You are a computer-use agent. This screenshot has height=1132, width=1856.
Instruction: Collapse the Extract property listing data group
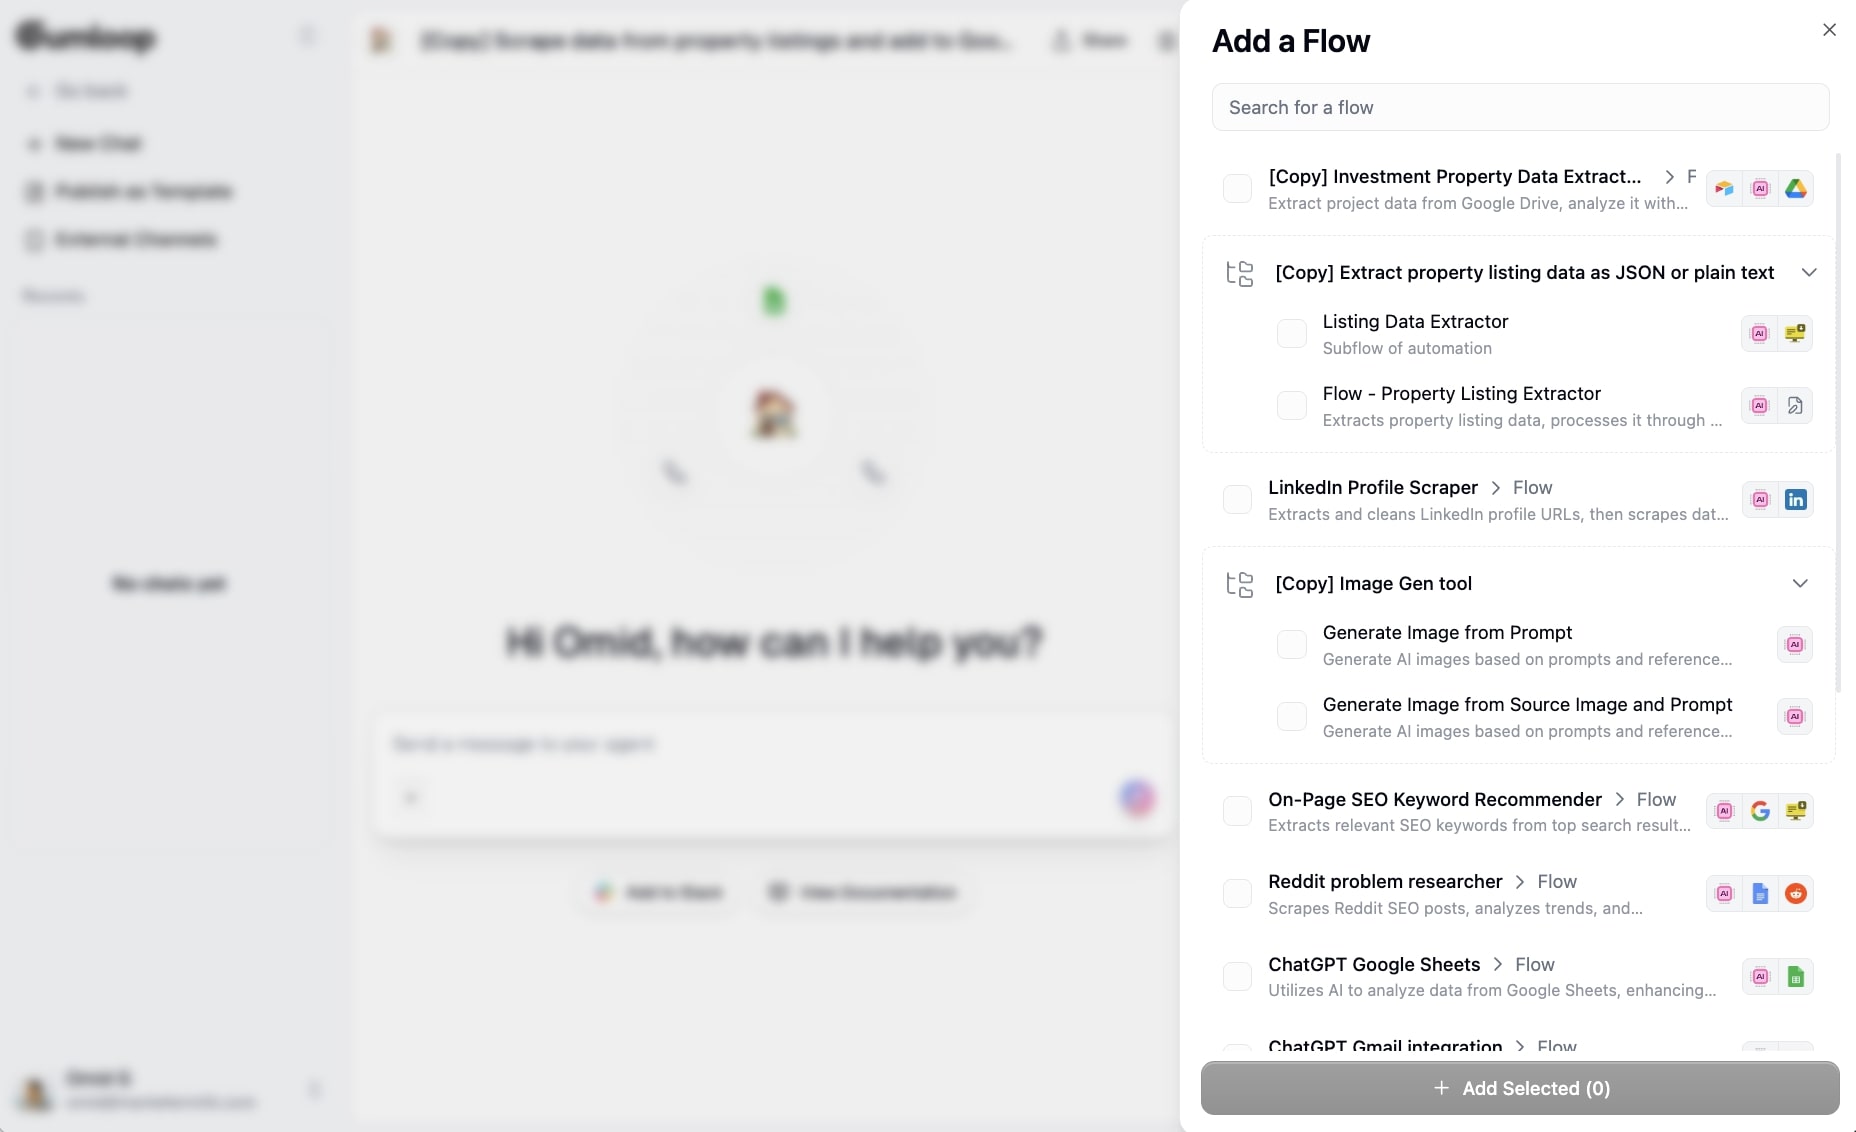pyautogui.click(x=1810, y=272)
